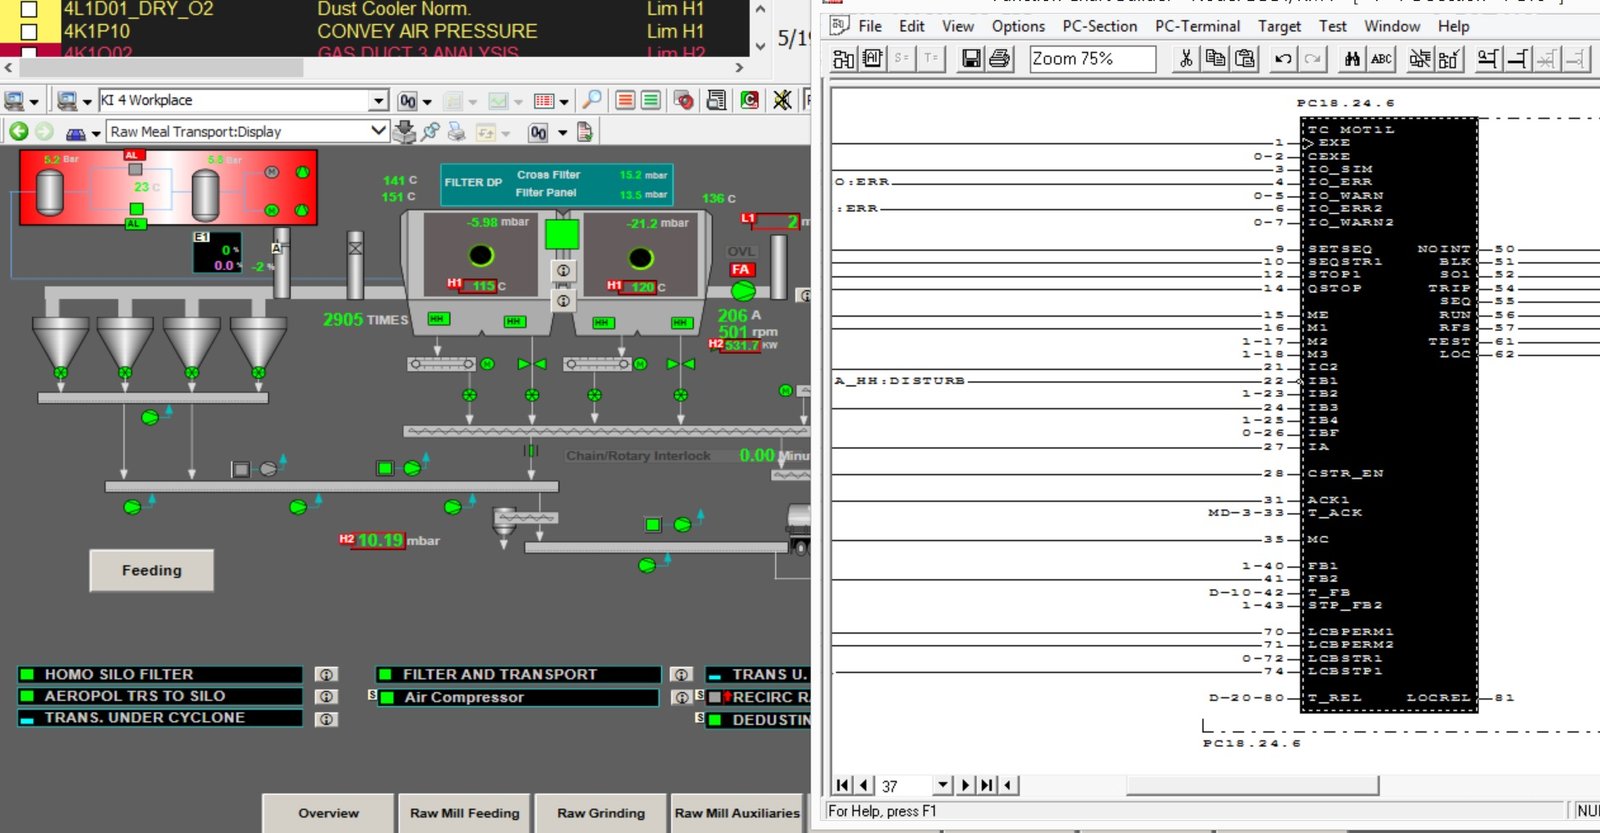Image resolution: width=1600 pixels, height=833 pixels.
Task: Click the Find binoculars icon
Action: [x=1352, y=59]
